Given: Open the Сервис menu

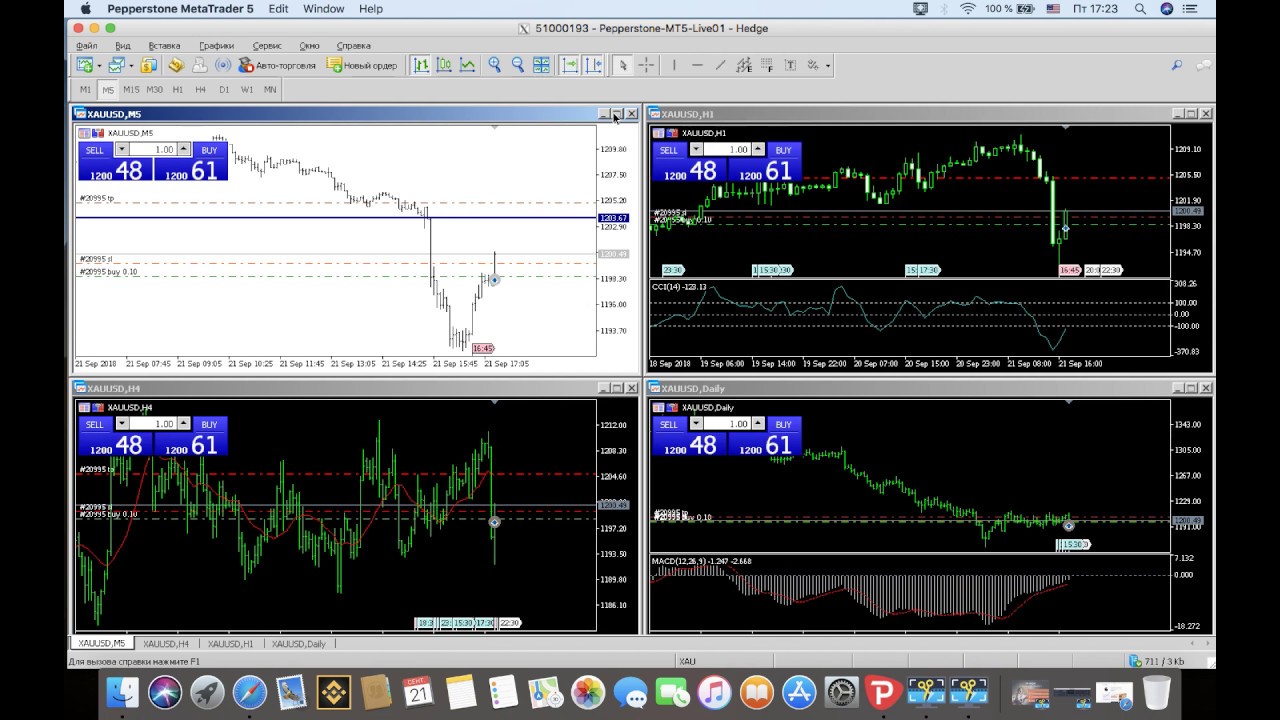Looking at the screenshot, I should pos(267,46).
